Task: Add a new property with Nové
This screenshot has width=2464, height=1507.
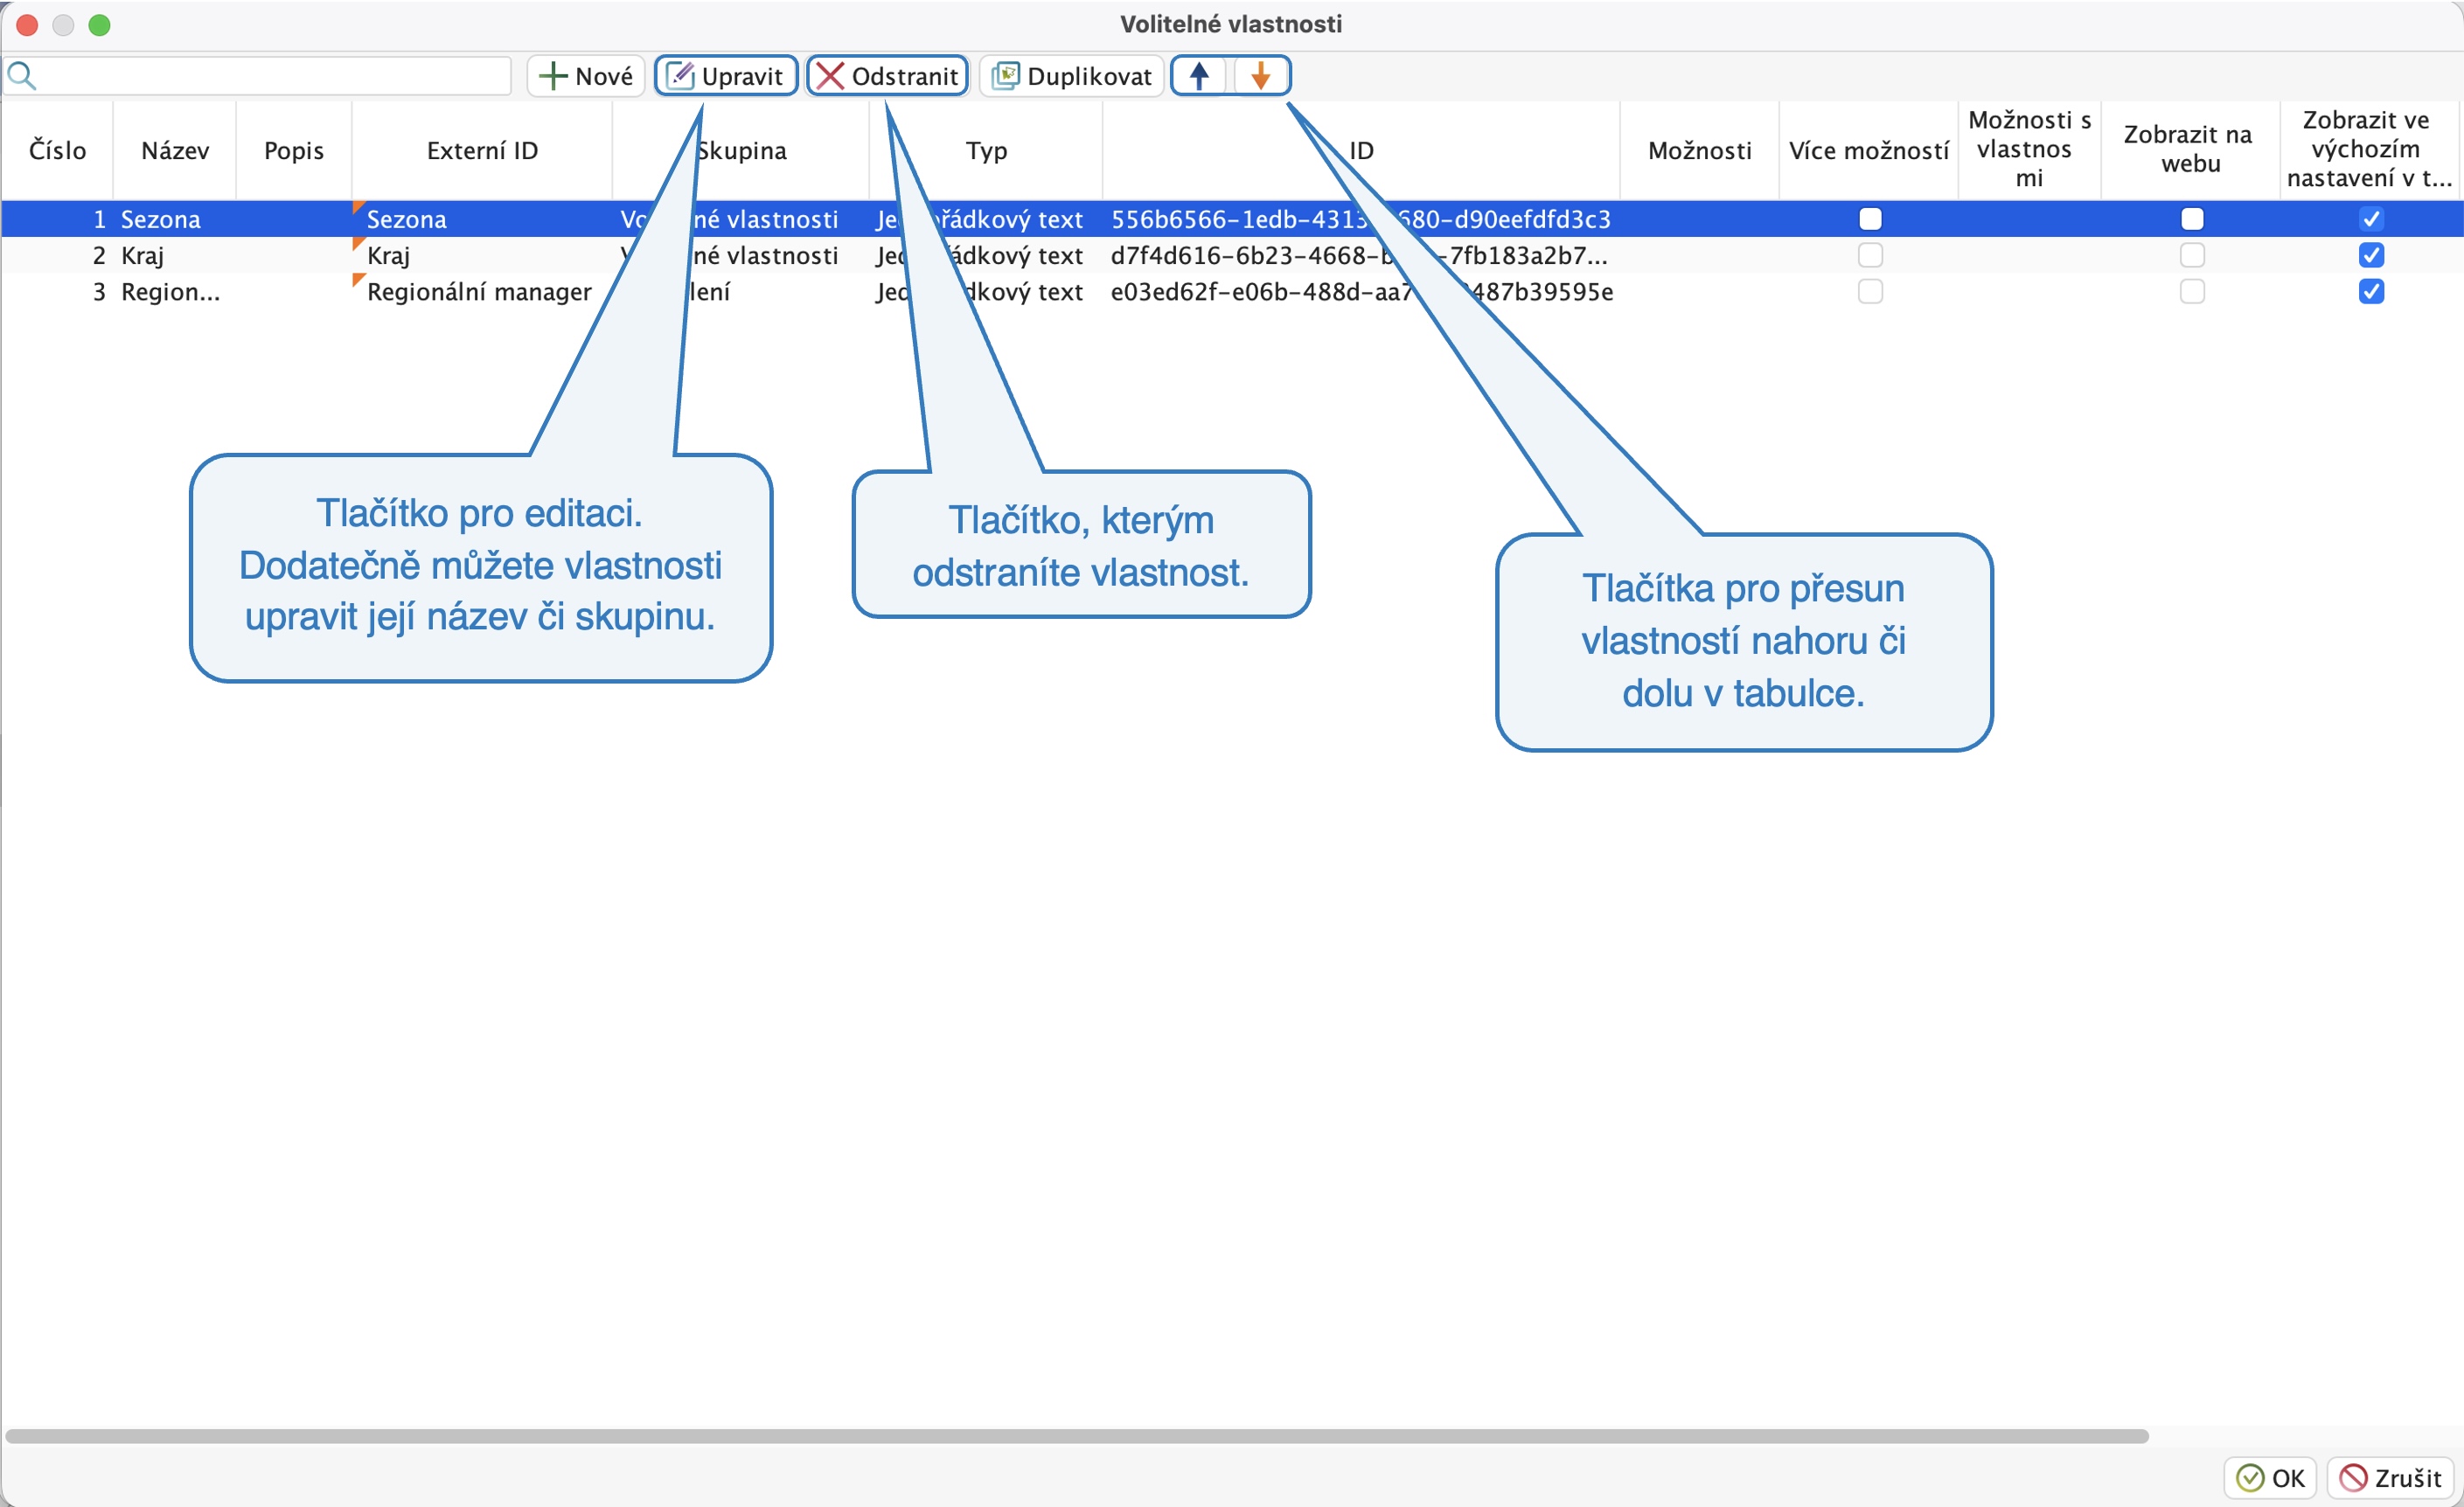Action: pyautogui.click(x=586, y=76)
